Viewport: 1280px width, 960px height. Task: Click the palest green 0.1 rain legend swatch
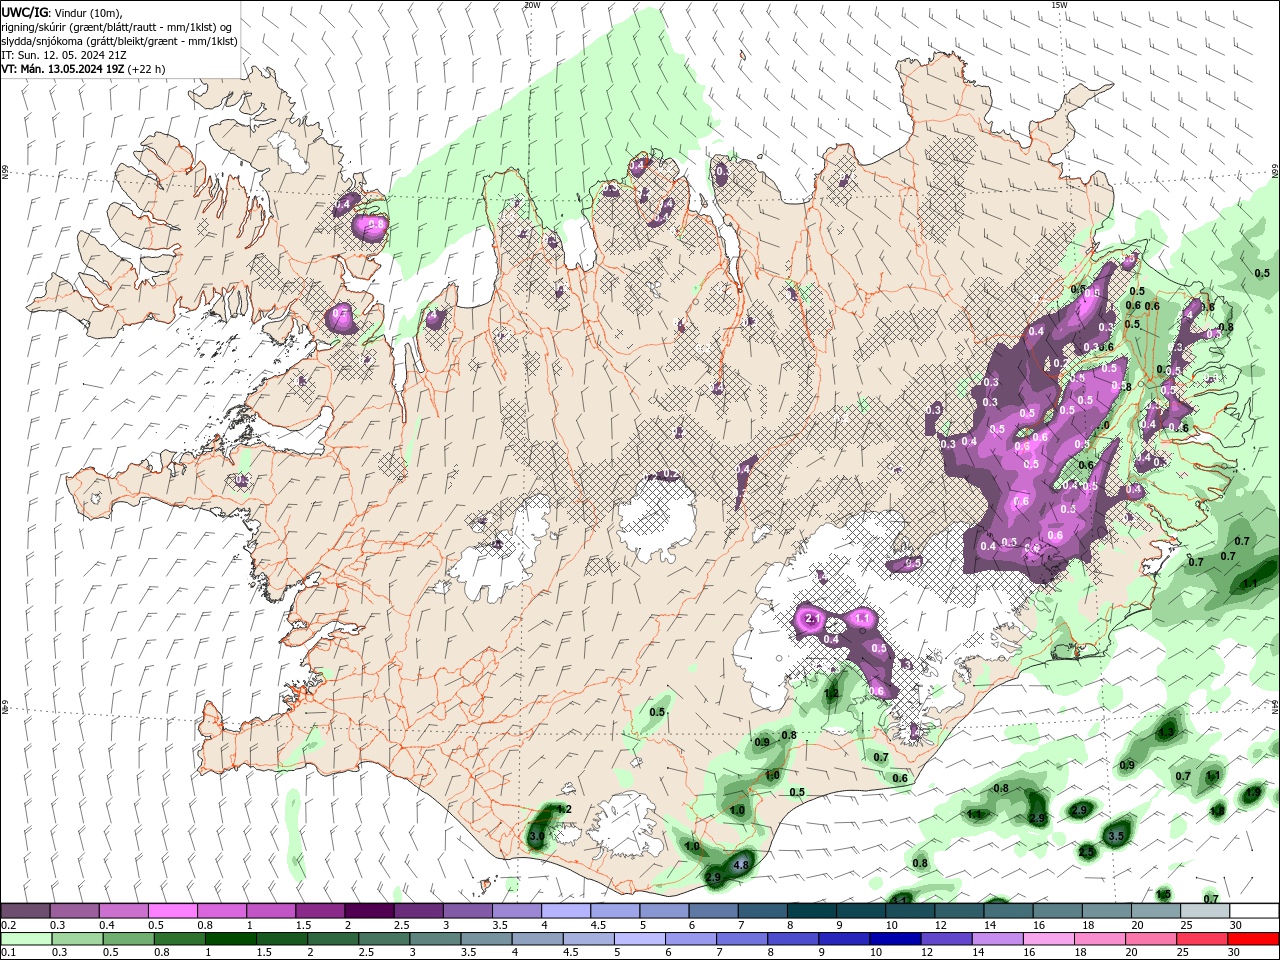[25, 939]
